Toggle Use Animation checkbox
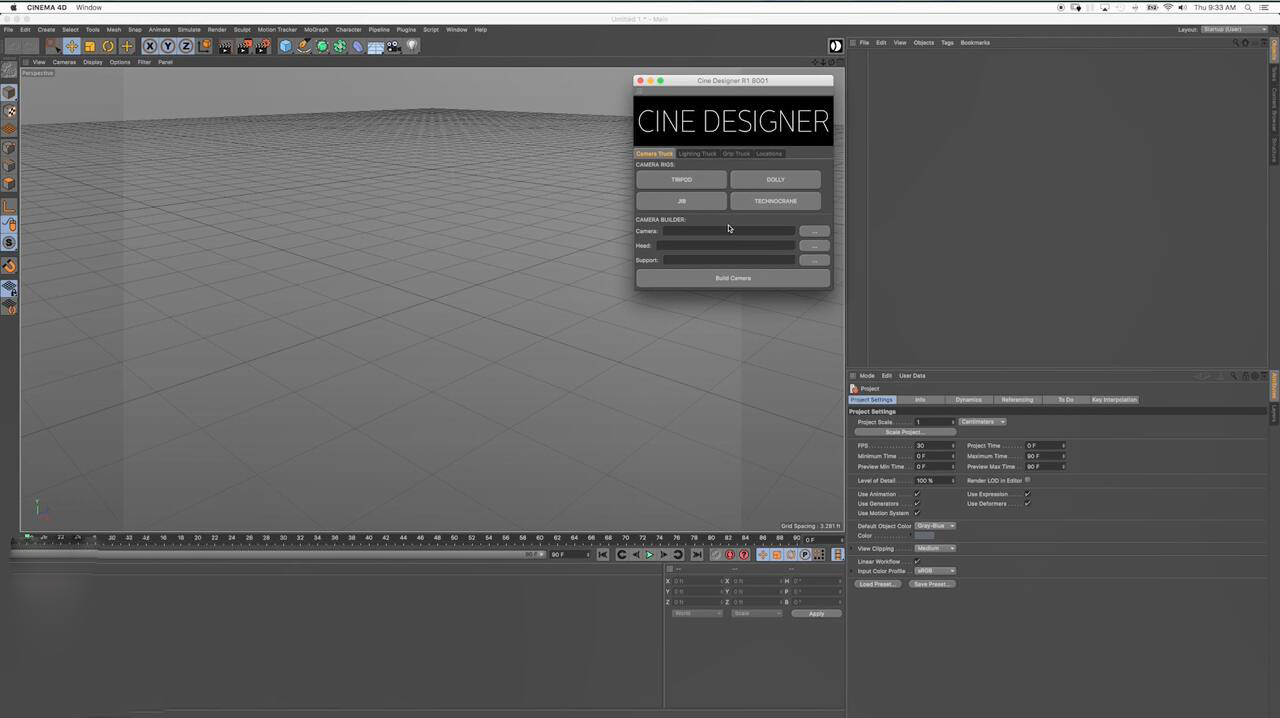Screen dimensions: 1280x718 point(917,494)
